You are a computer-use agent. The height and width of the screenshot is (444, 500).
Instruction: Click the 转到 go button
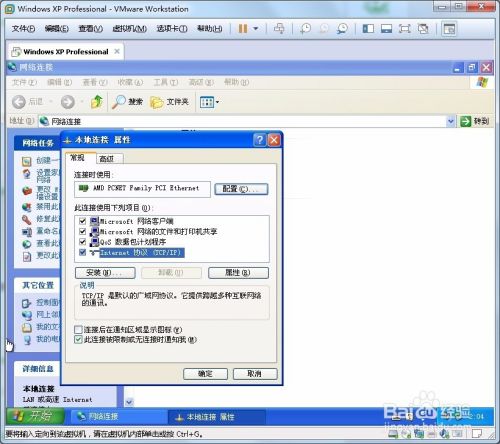click(x=475, y=121)
